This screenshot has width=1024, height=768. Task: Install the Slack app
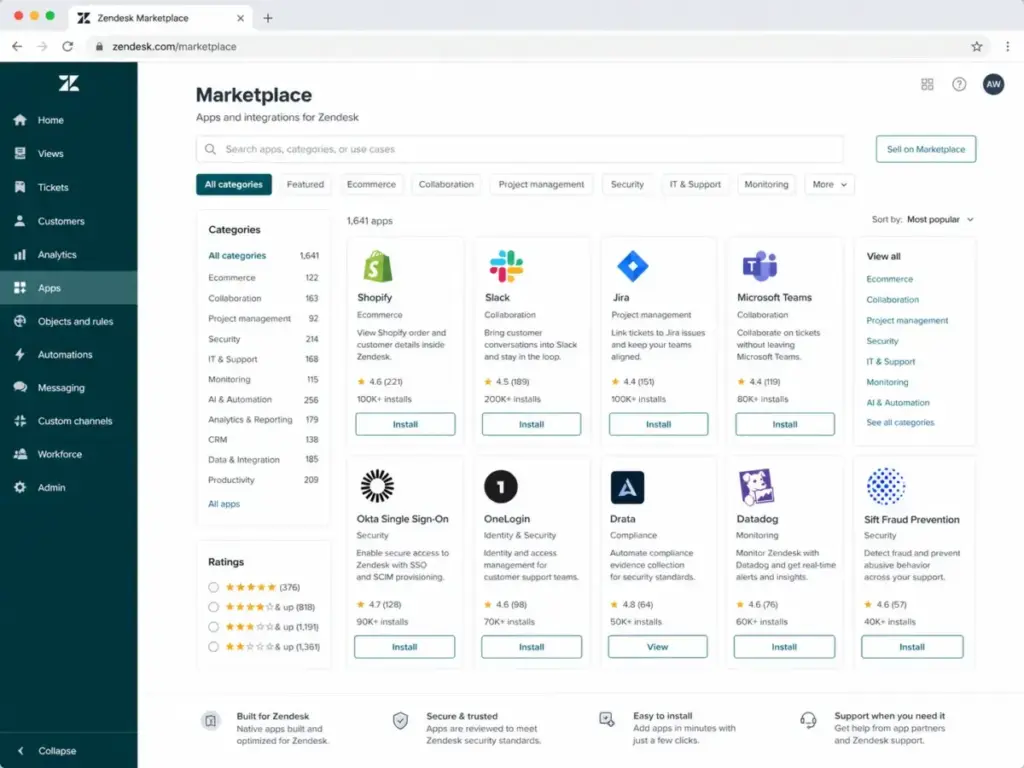click(x=532, y=424)
